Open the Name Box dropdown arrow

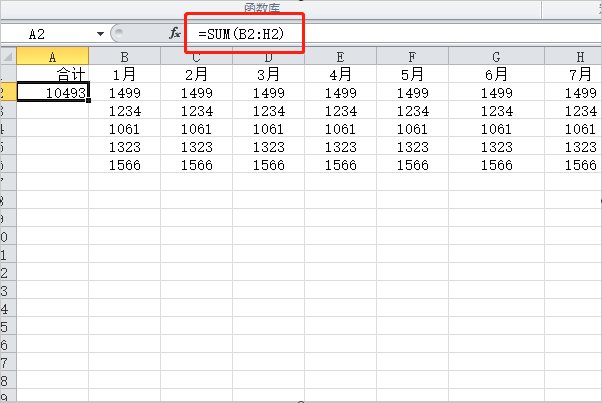point(100,34)
